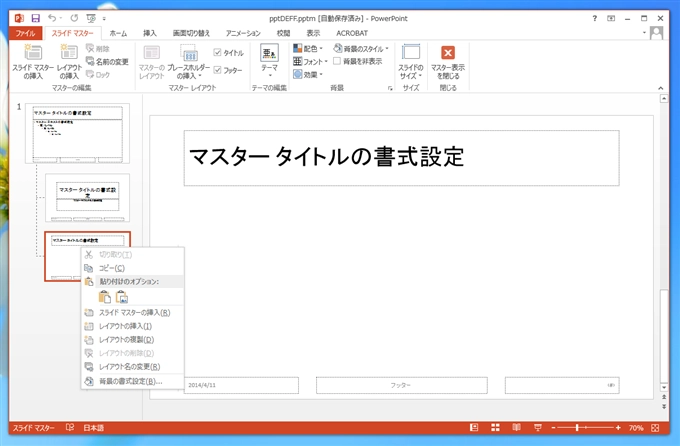
Task: Switch to the アニメーション tab
Action: click(243, 33)
